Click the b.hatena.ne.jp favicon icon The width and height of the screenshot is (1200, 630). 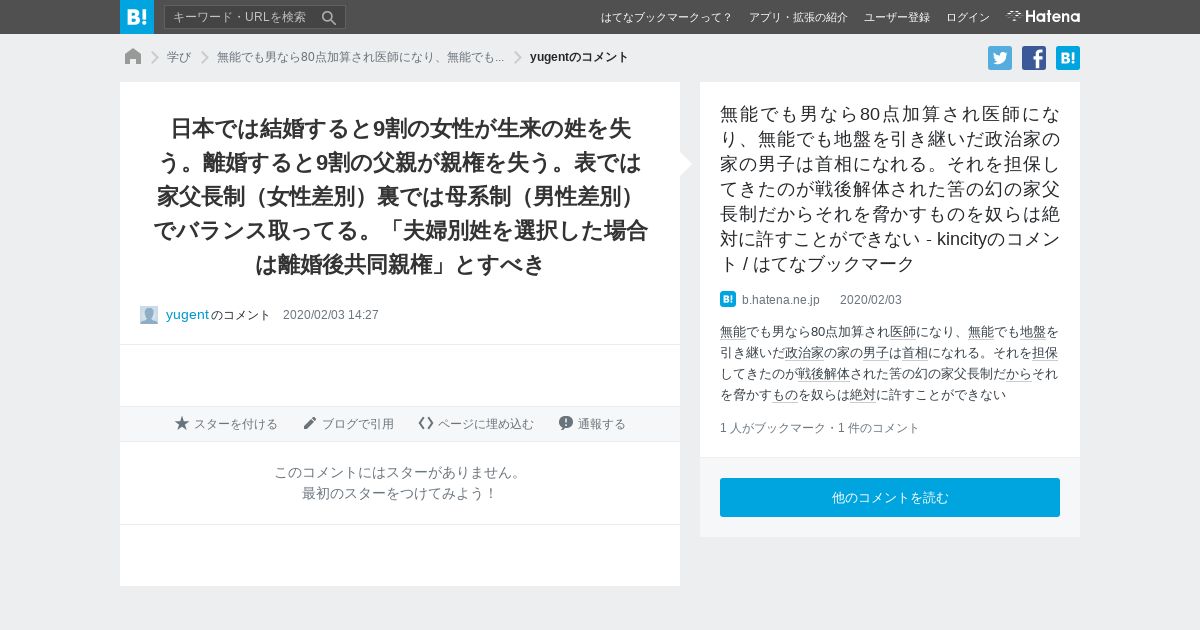pyautogui.click(x=728, y=299)
